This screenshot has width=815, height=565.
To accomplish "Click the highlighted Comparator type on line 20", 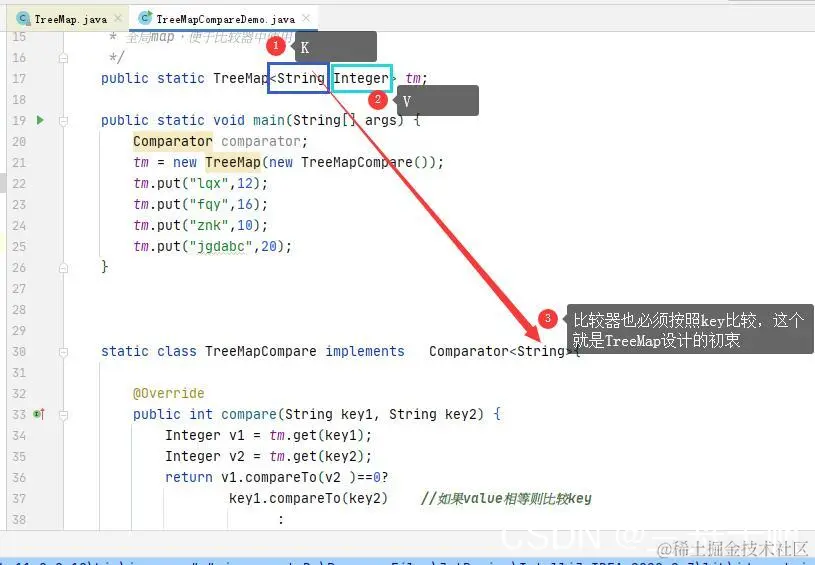I will (x=173, y=141).
